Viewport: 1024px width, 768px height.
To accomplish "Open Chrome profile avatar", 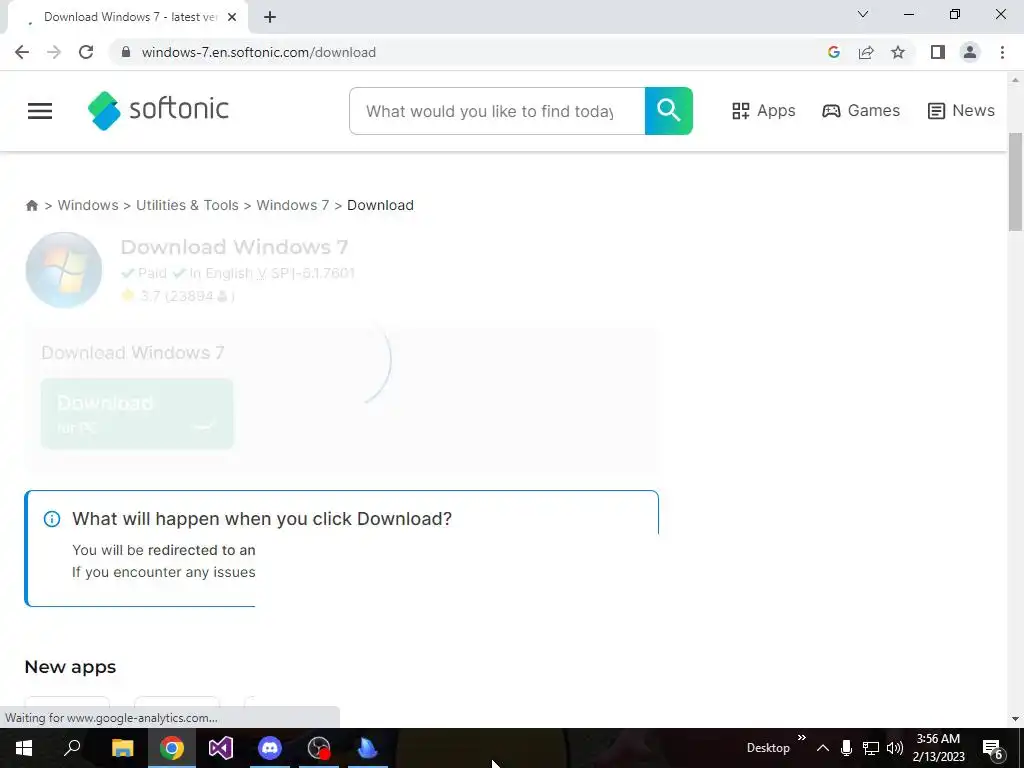I will point(970,52).
